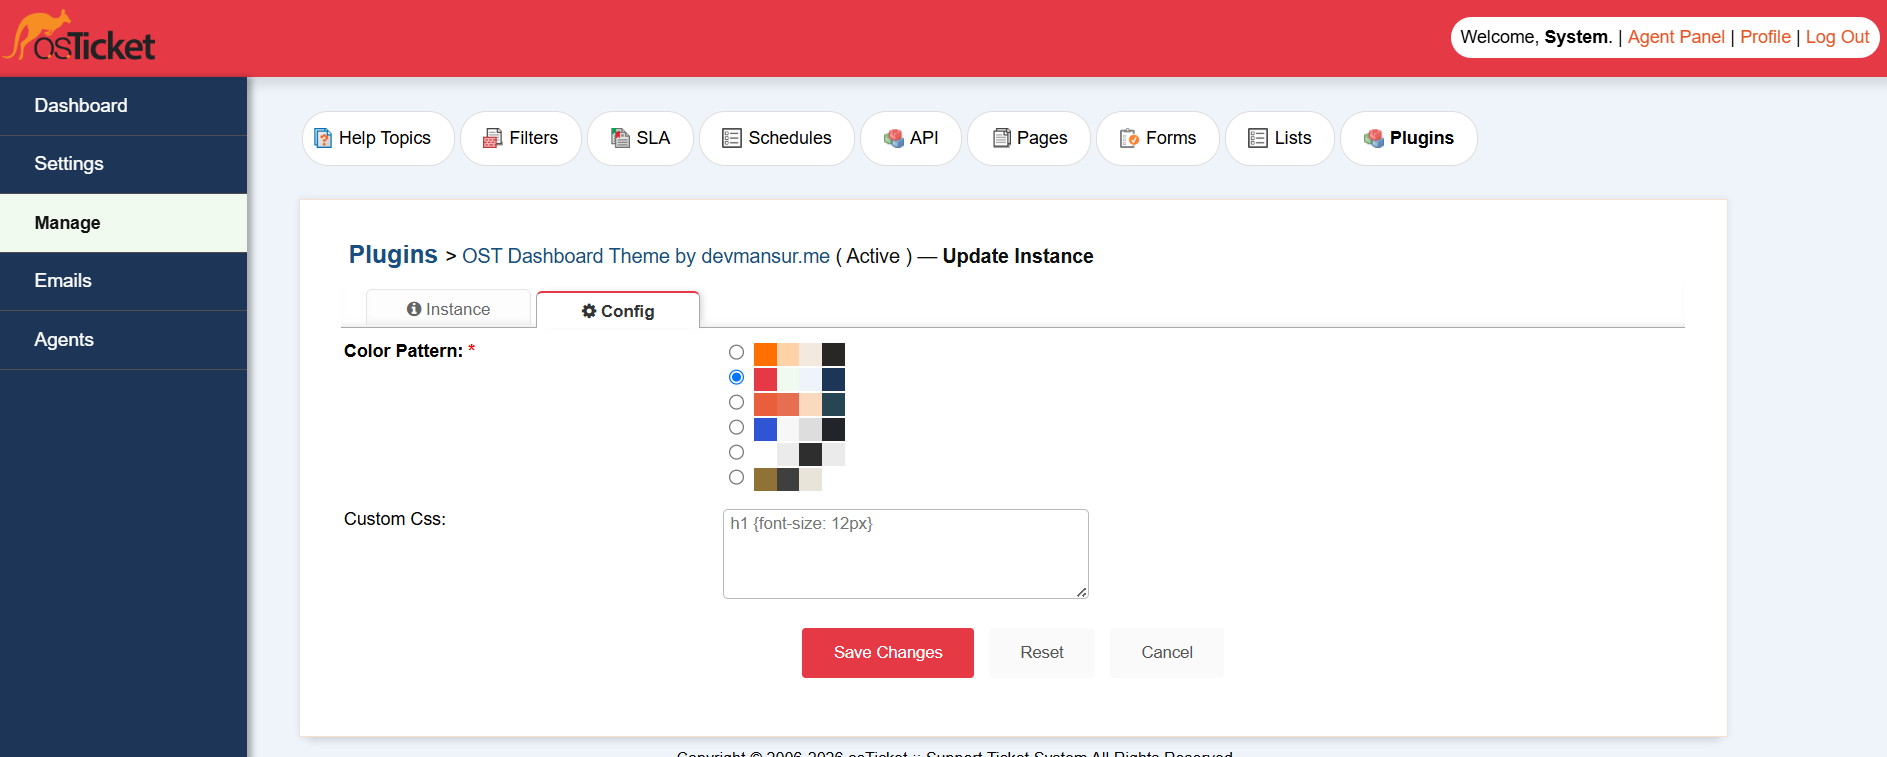Click the Pages icon
The height and width of the screenshot is (757, 1887).
[1001, 138]
